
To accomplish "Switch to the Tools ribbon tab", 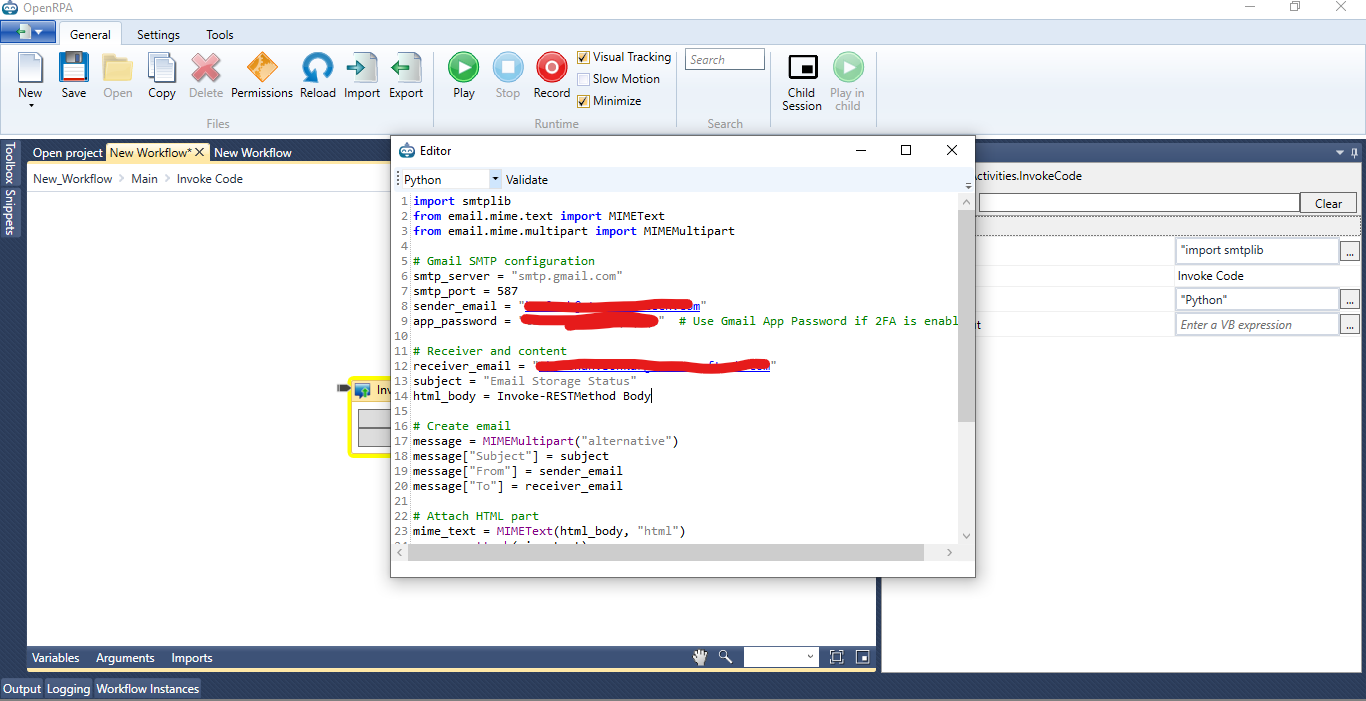I will coord(220,34).
